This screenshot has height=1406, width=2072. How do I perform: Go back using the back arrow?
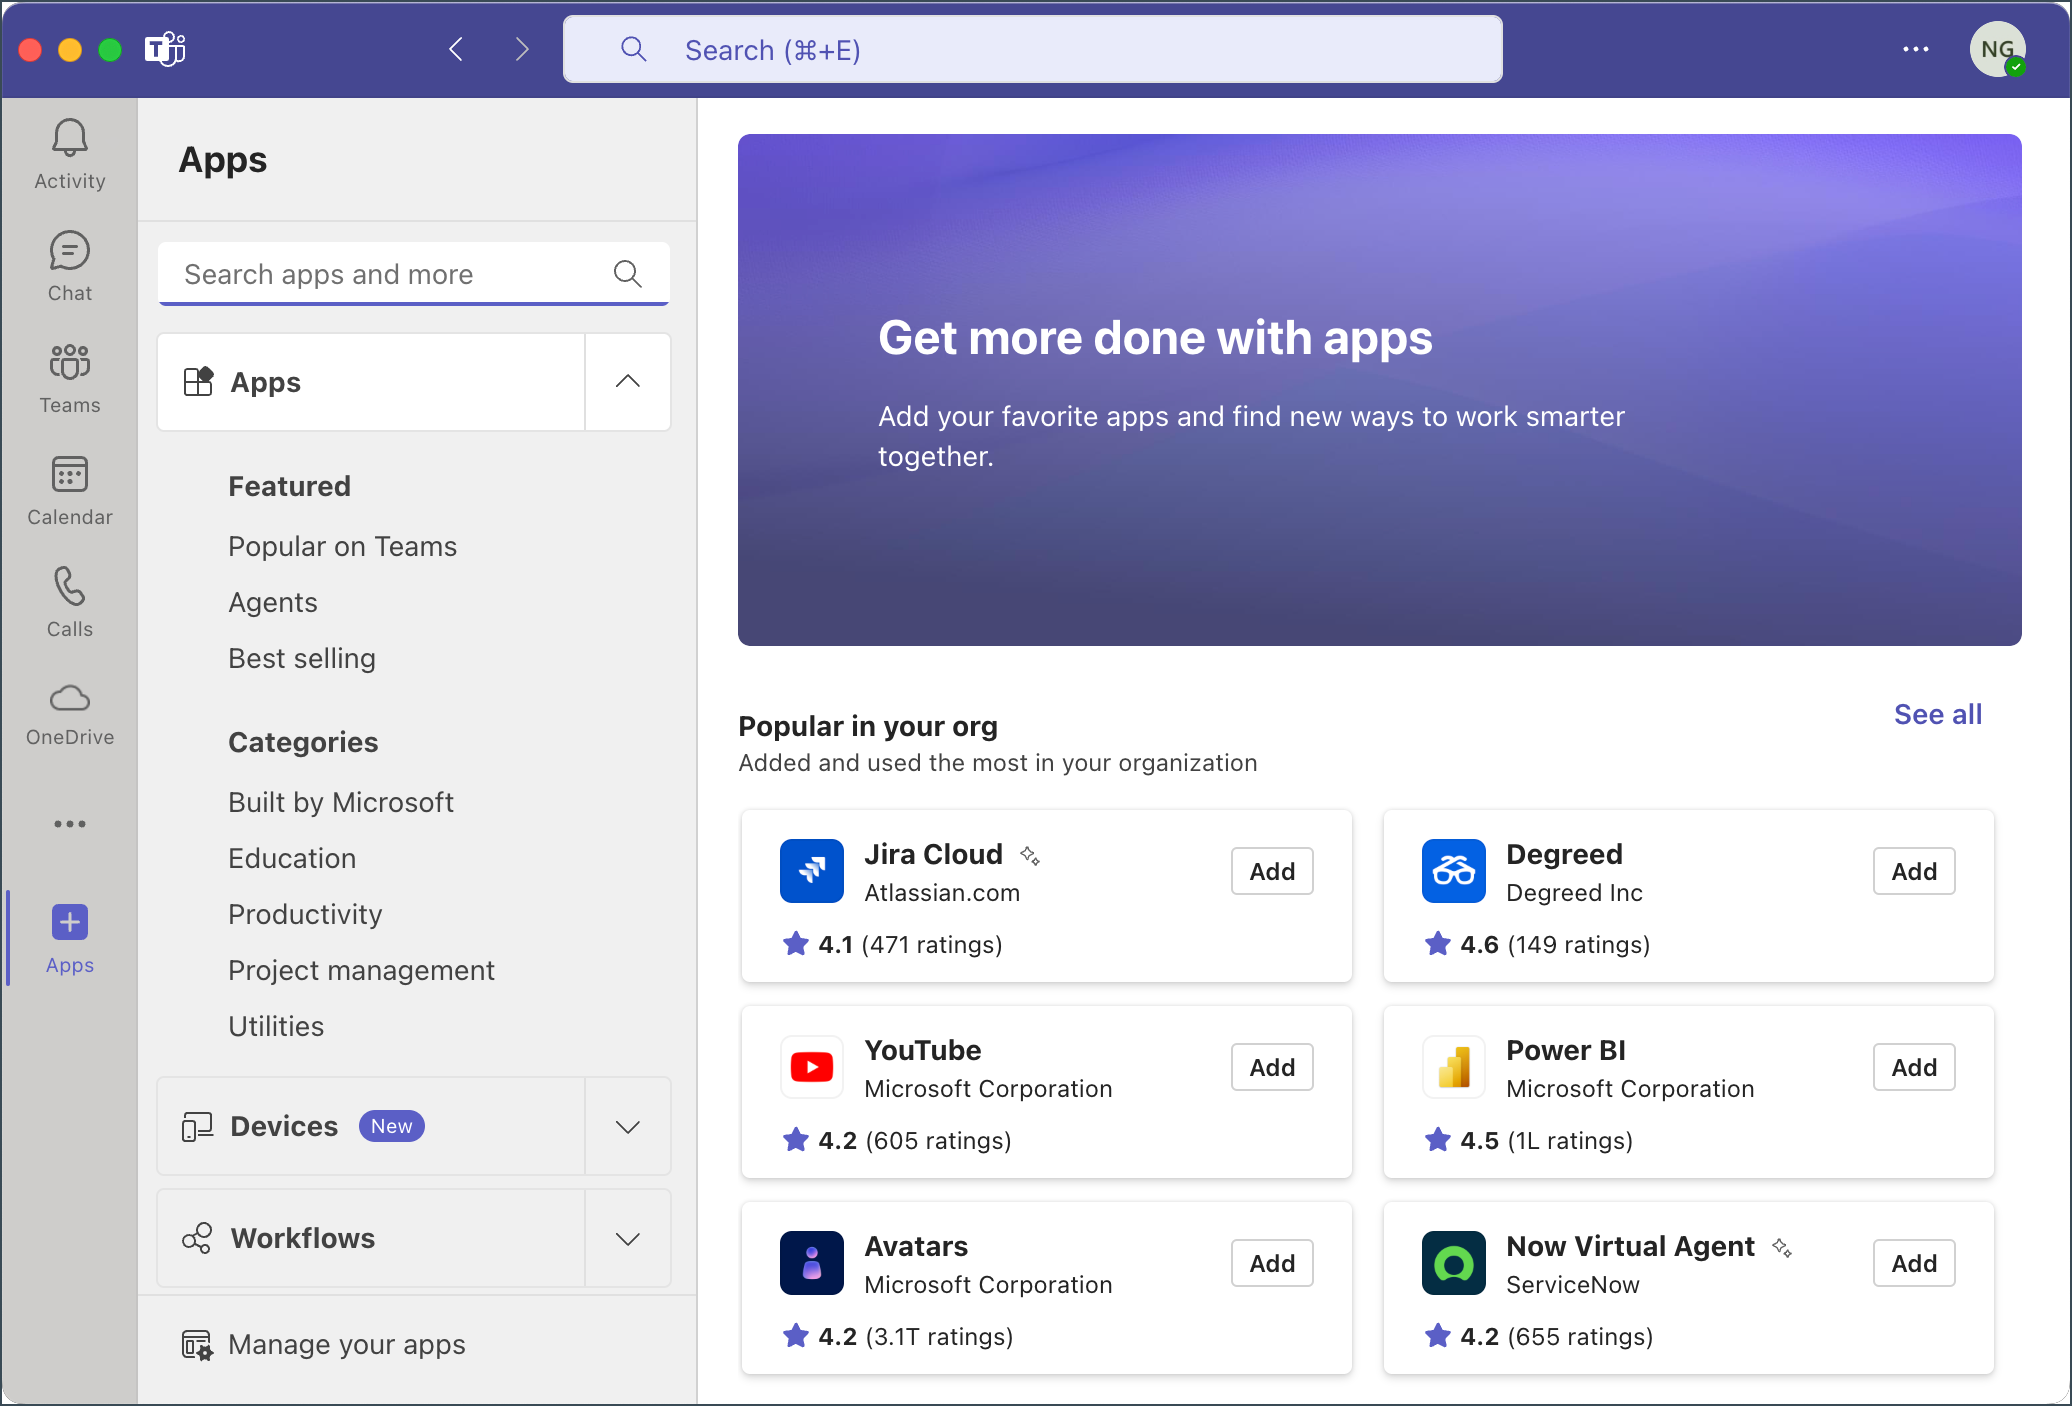(x=456, y=49)
